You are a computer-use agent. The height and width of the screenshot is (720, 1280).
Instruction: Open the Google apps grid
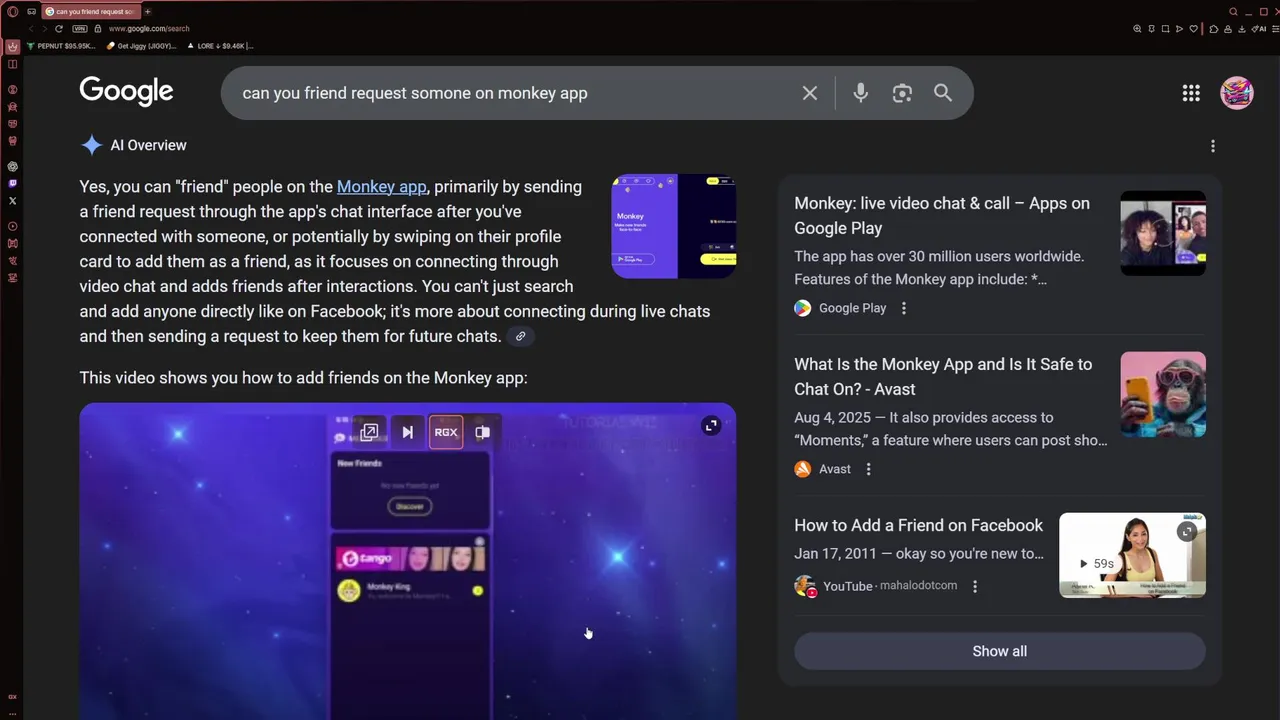click(x=1191, y=93)
